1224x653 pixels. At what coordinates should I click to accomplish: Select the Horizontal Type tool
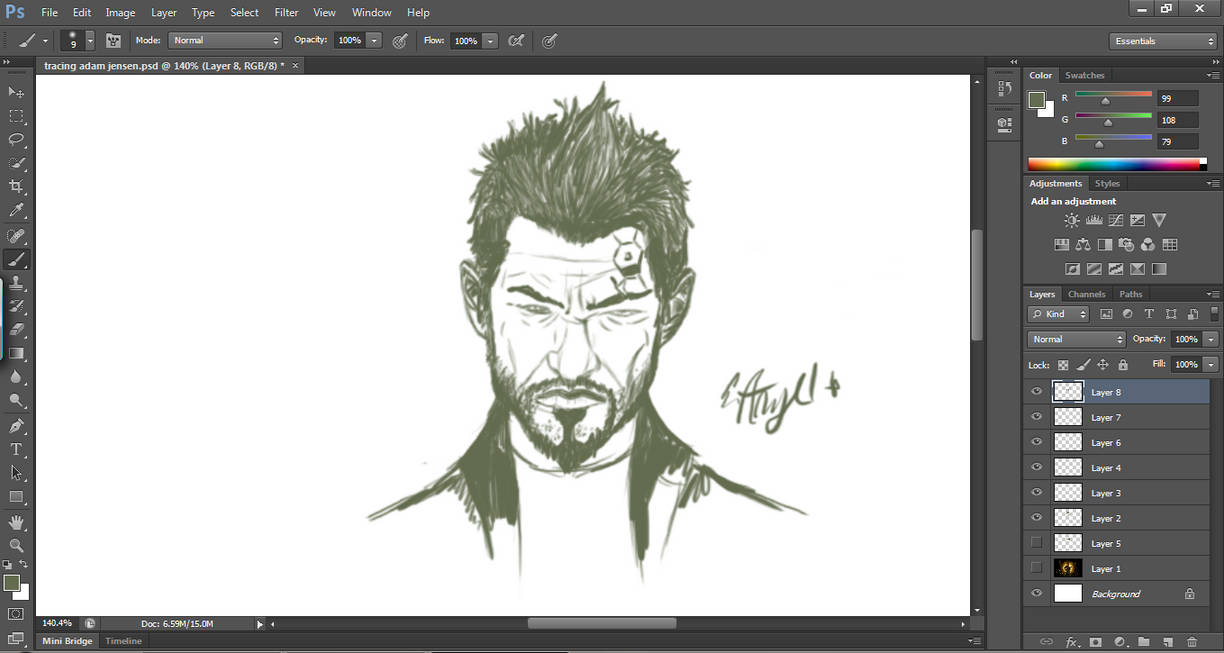coord(16,449)
